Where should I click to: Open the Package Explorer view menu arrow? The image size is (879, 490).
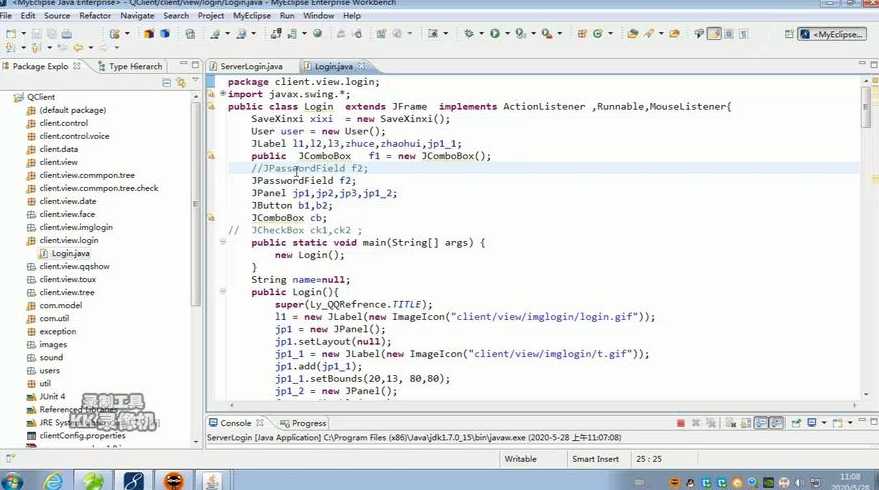pyautogui.click(x=195, y=82)
